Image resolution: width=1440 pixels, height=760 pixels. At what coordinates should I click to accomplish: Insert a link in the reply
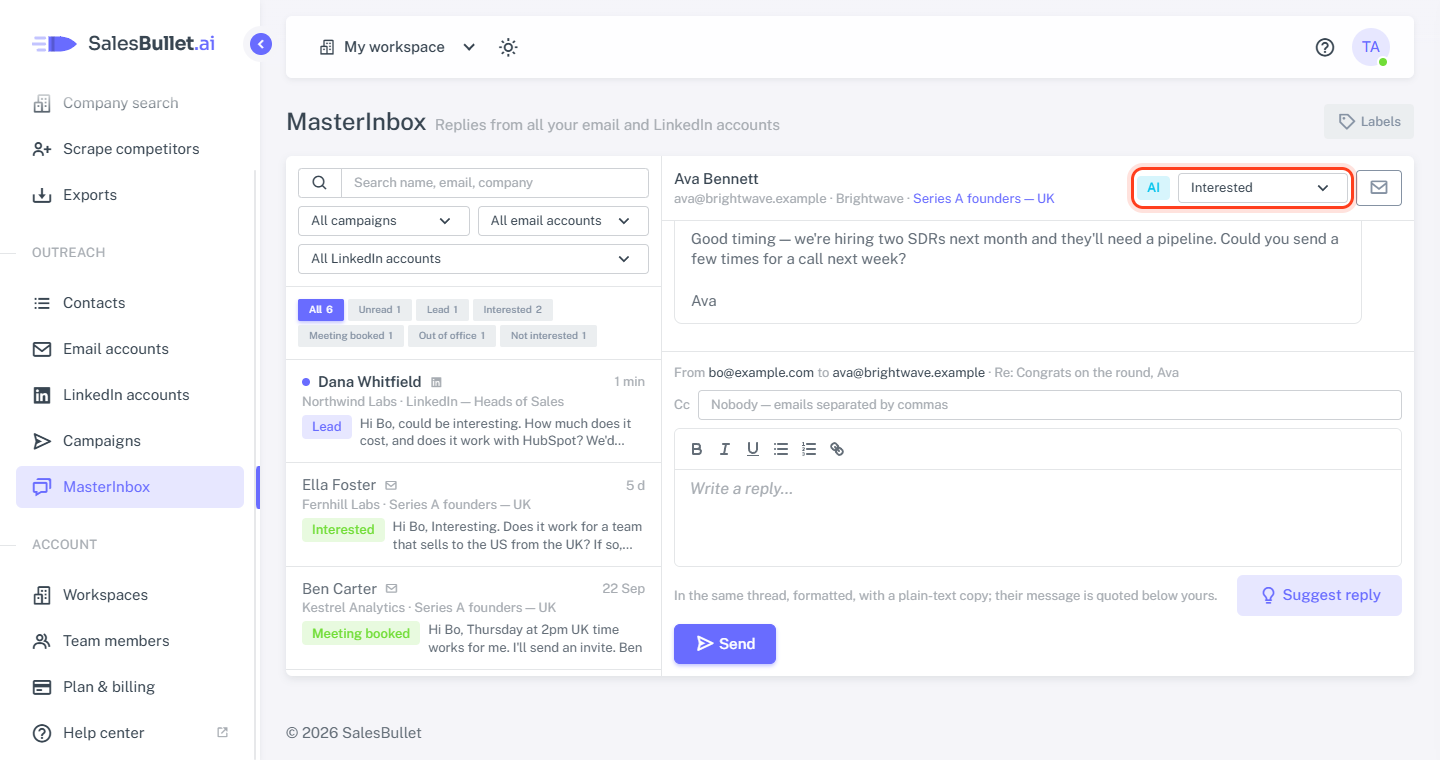point(837,449)
